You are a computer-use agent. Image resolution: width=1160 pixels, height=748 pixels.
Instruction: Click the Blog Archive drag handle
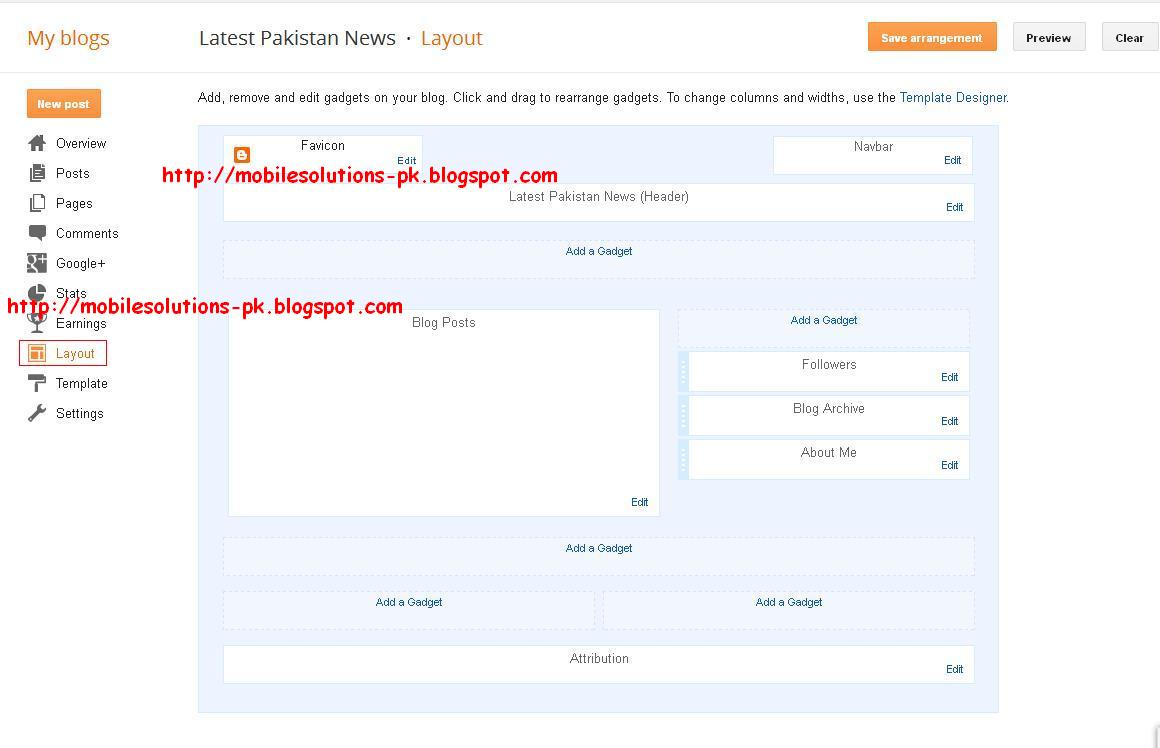[683, 415]
